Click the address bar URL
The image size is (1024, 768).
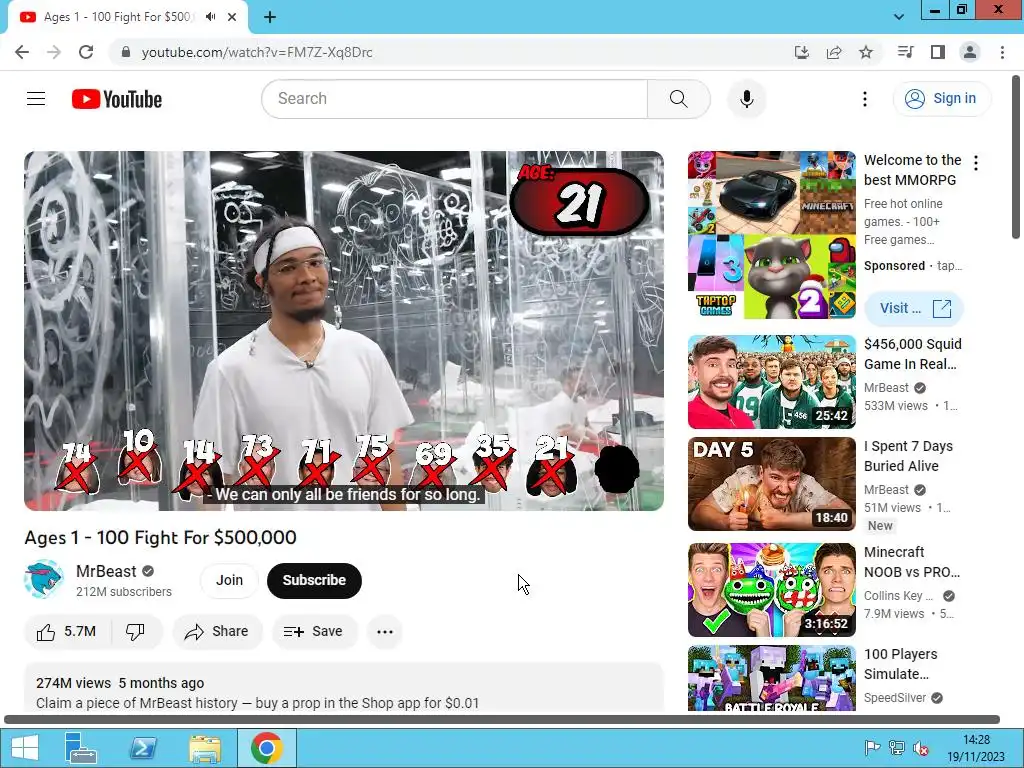click(257, 52)
